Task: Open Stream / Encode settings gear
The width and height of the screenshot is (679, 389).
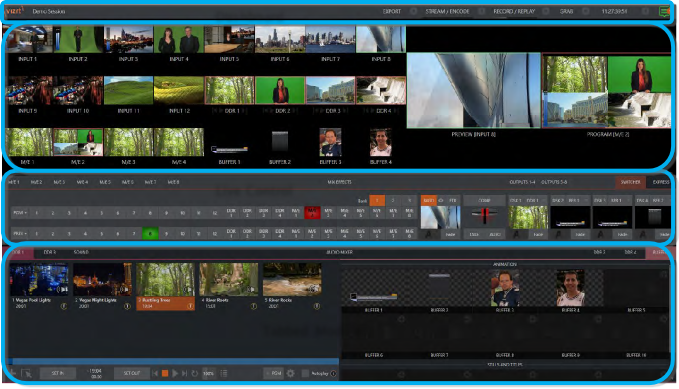Action: tap(482, 11)
